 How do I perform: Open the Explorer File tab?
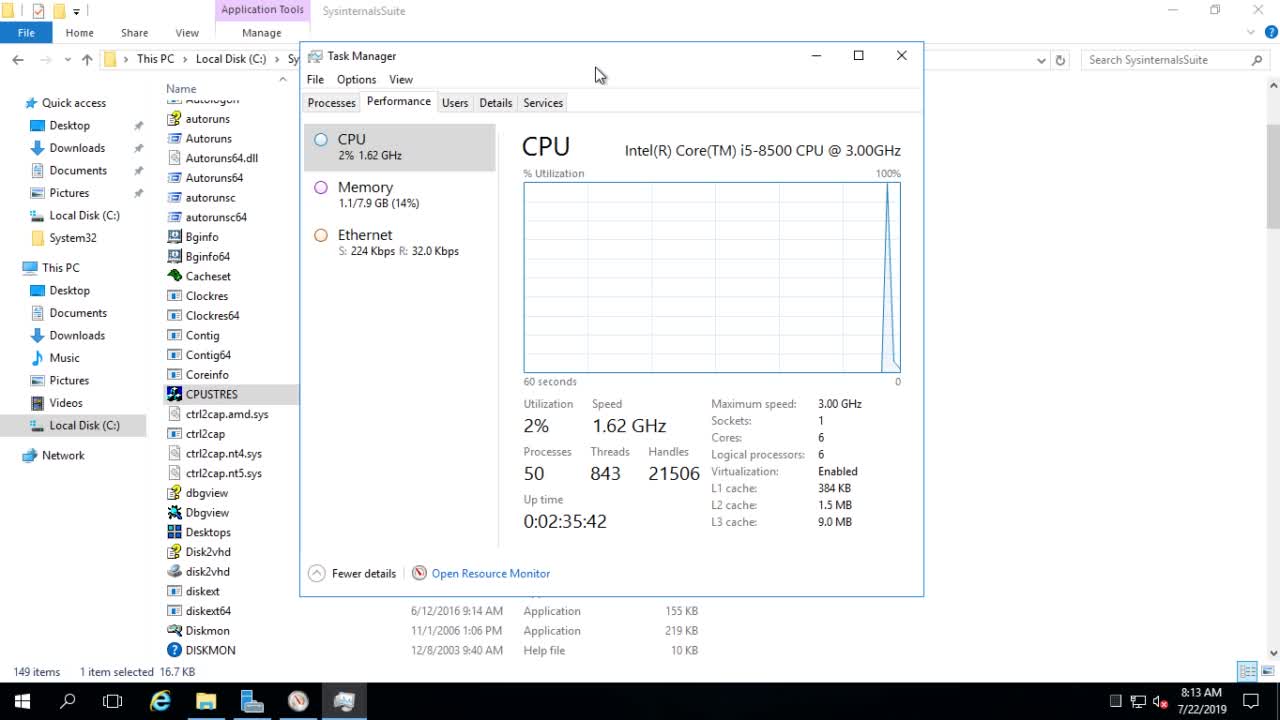(26, 33)
